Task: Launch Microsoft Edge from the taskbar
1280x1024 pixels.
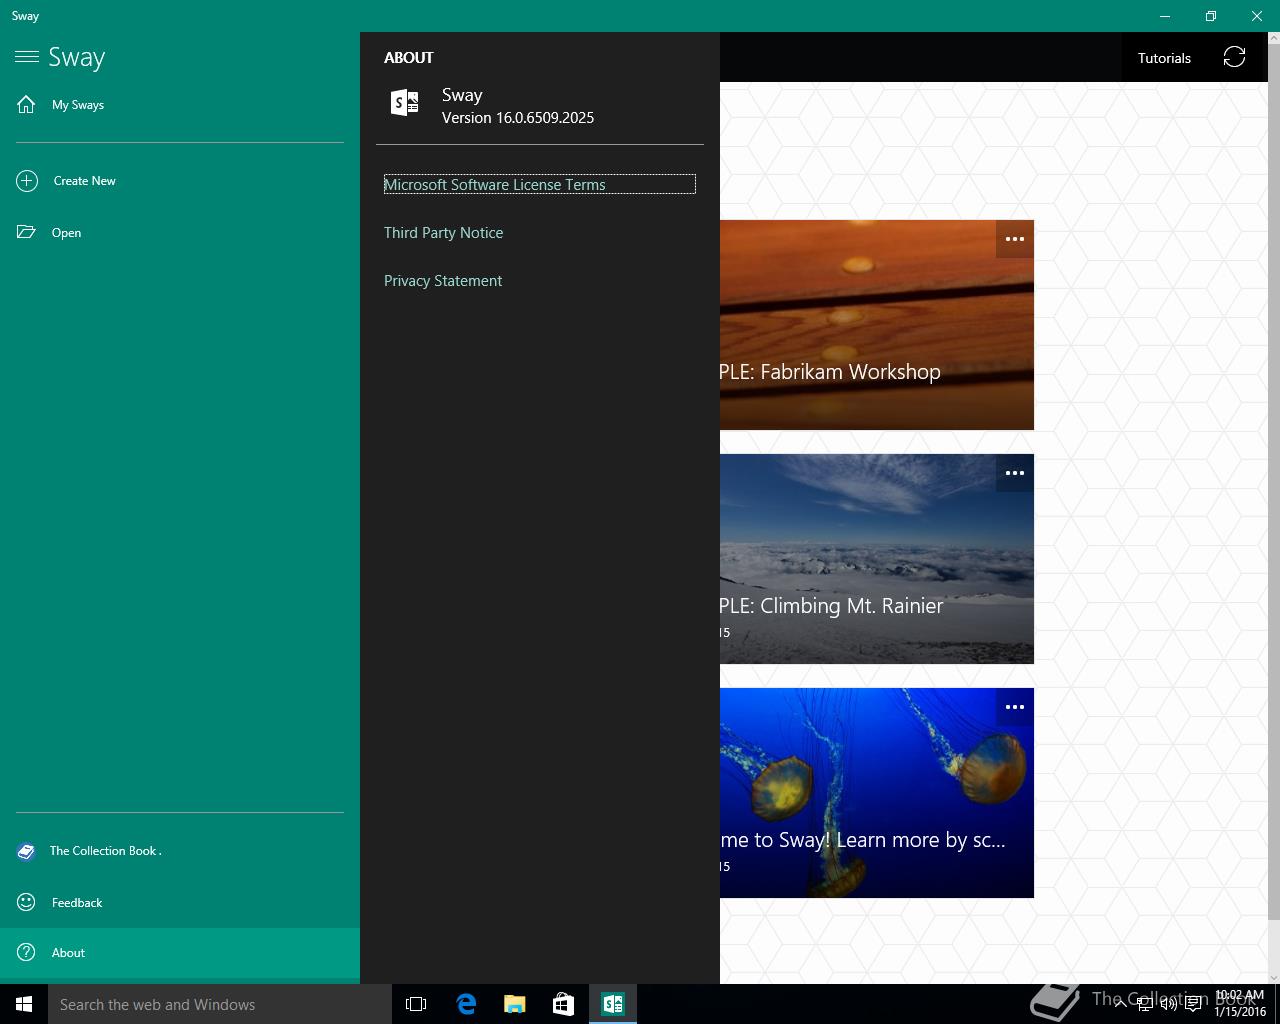Action: pos(466,1004)
